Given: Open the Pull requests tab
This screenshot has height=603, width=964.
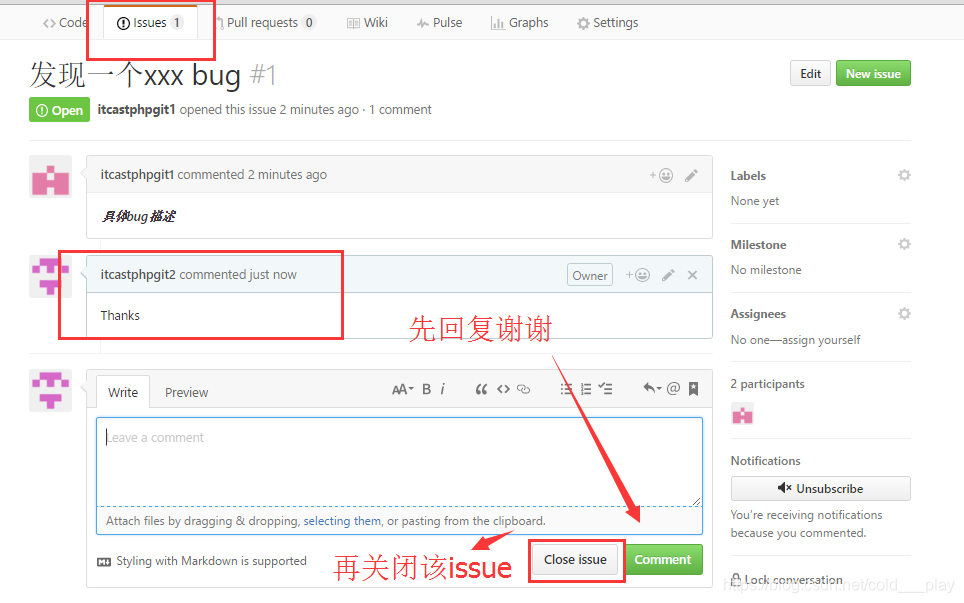Looking at the screenshot, I should coord(266,23).
